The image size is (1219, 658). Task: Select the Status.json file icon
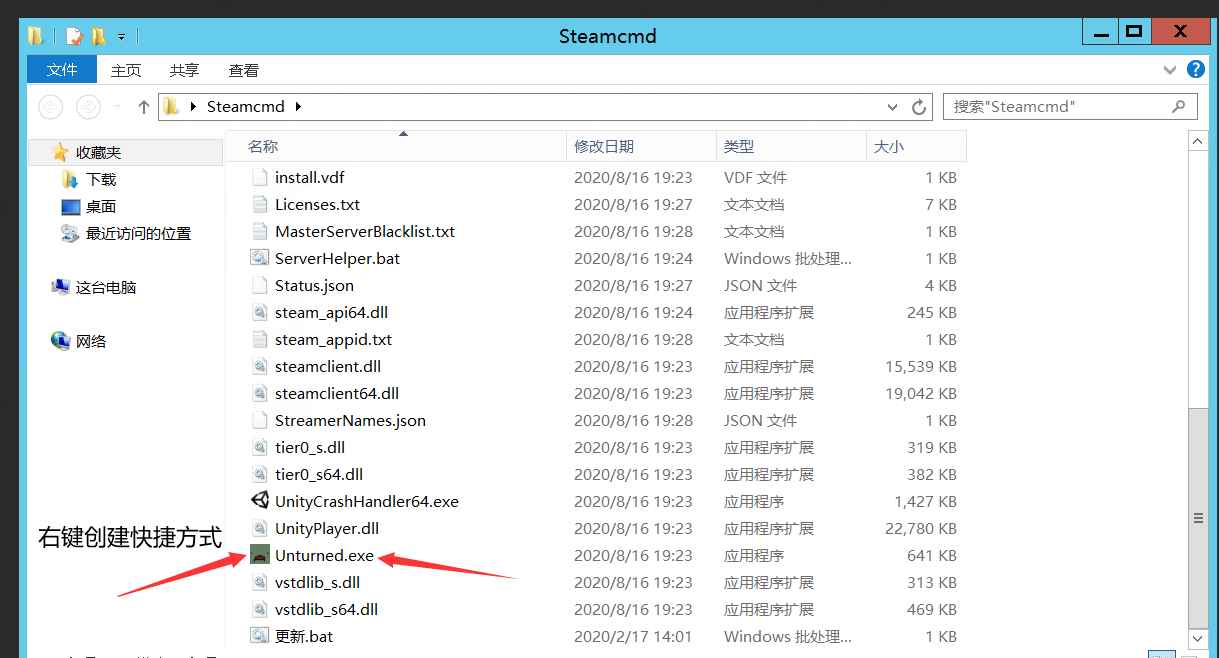point(260,286)
